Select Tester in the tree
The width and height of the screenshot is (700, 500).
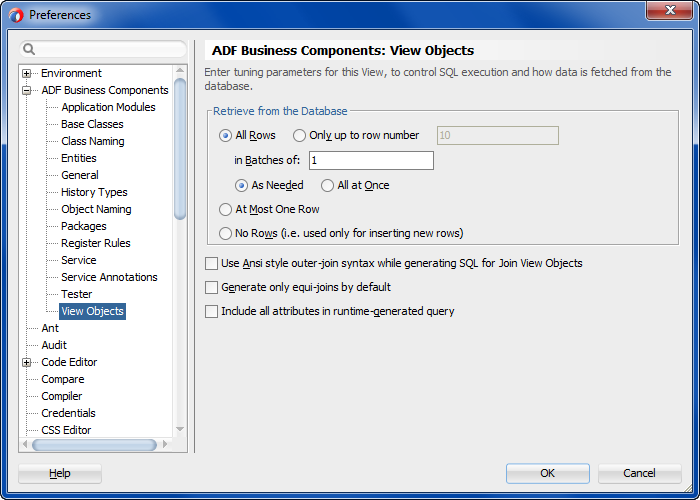pos(77,294)
